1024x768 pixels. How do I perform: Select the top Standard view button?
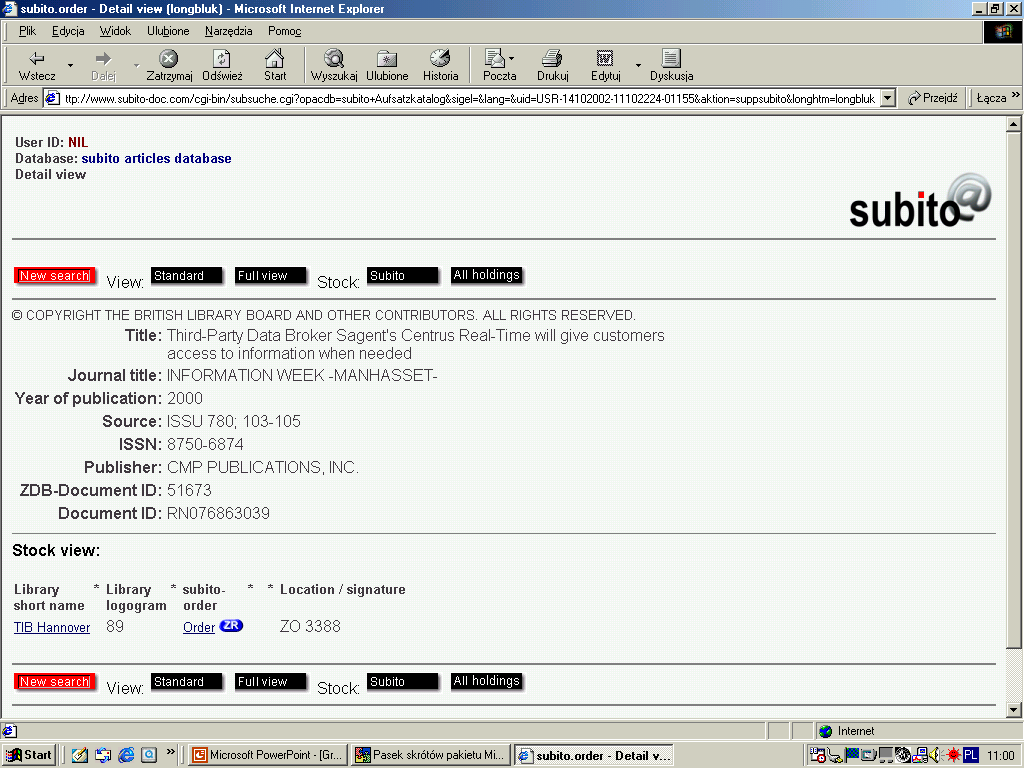(x=187, y=276)
